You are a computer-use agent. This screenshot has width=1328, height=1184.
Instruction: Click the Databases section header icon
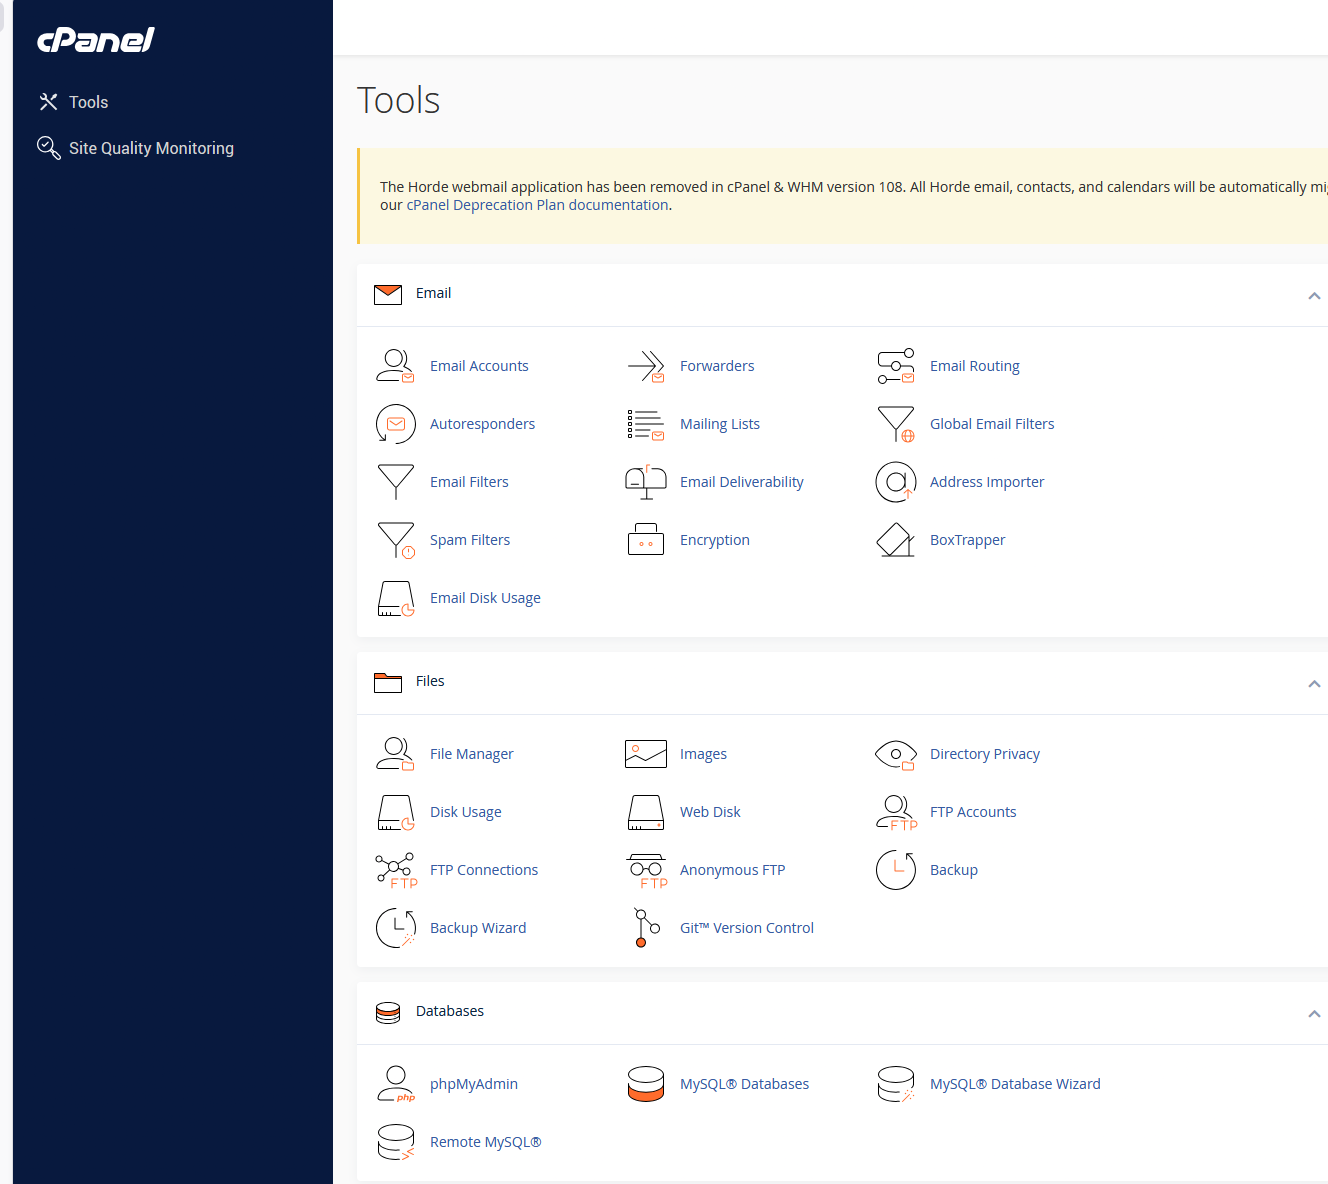click(388, 1012)
